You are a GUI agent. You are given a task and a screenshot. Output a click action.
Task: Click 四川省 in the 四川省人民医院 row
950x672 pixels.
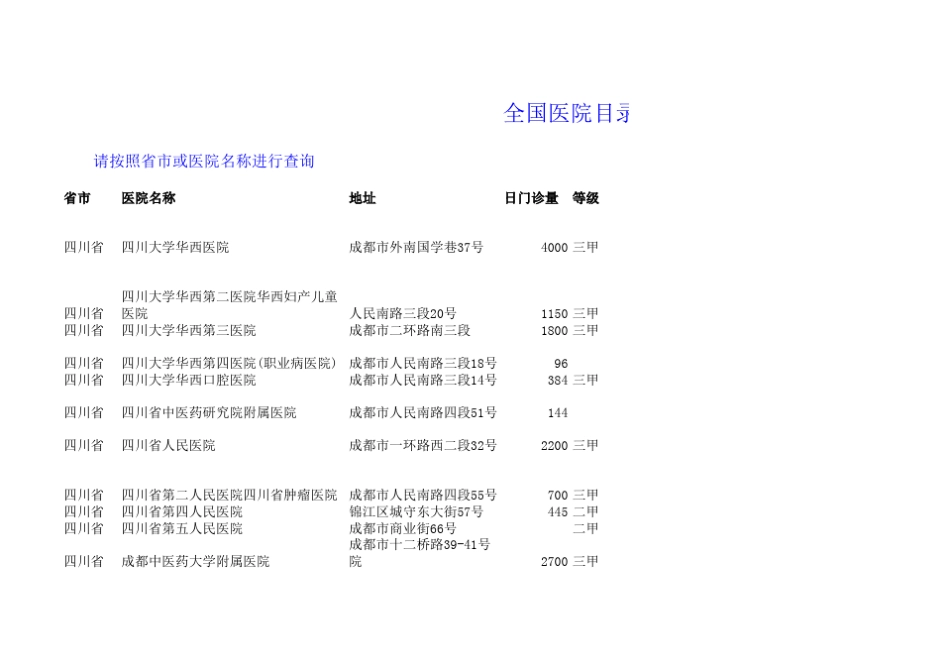click(84, 445)
